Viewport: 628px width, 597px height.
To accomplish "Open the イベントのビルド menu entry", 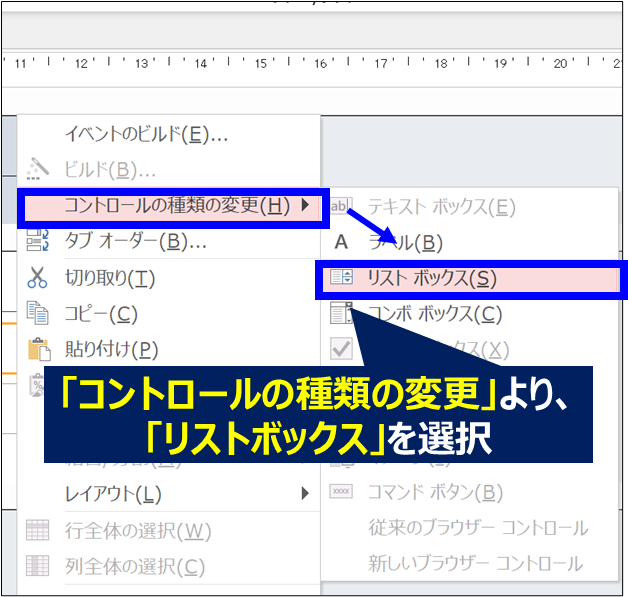I will pos(146,134).
